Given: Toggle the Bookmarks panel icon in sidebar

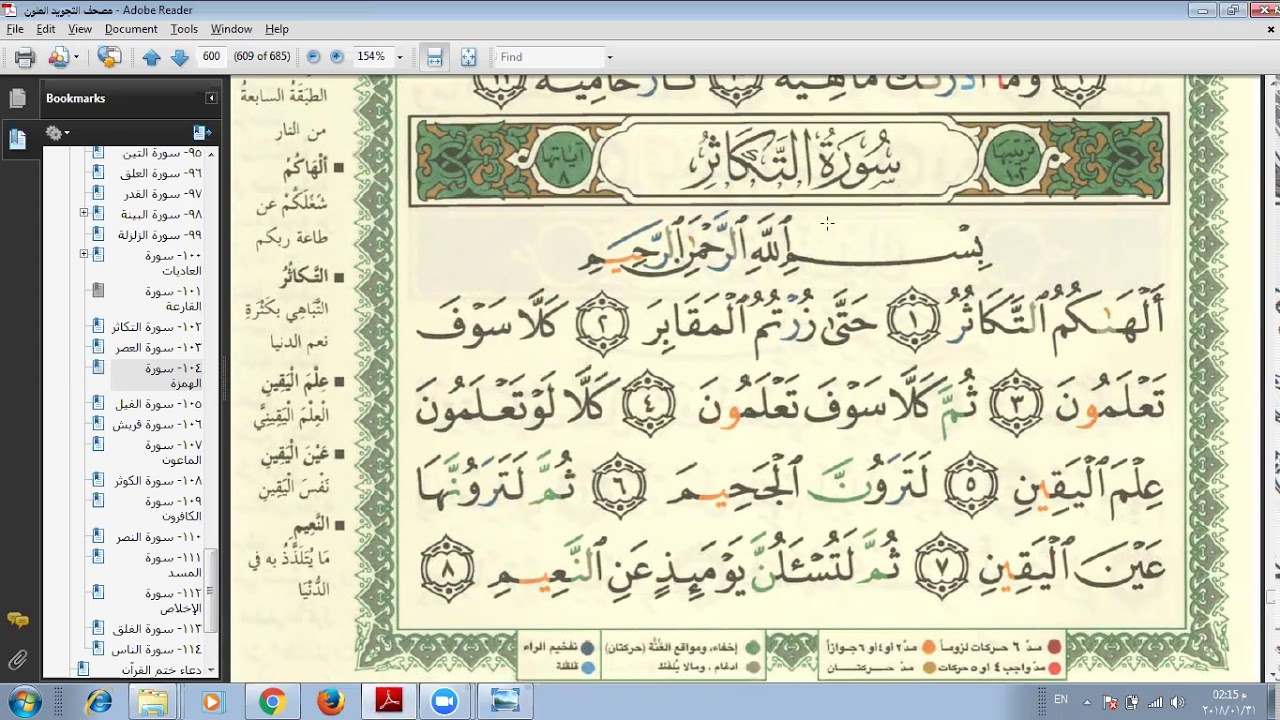Looking at the screenshot, I should [x=17, y=139].
